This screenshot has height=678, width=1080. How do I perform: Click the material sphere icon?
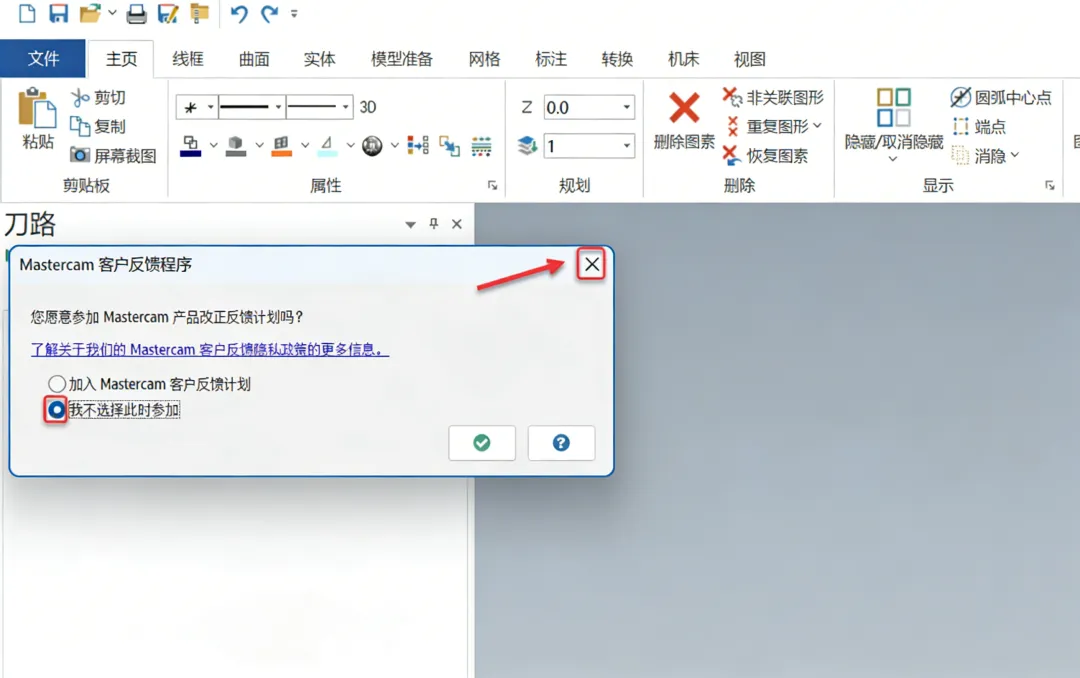click(x=373, y=146)
